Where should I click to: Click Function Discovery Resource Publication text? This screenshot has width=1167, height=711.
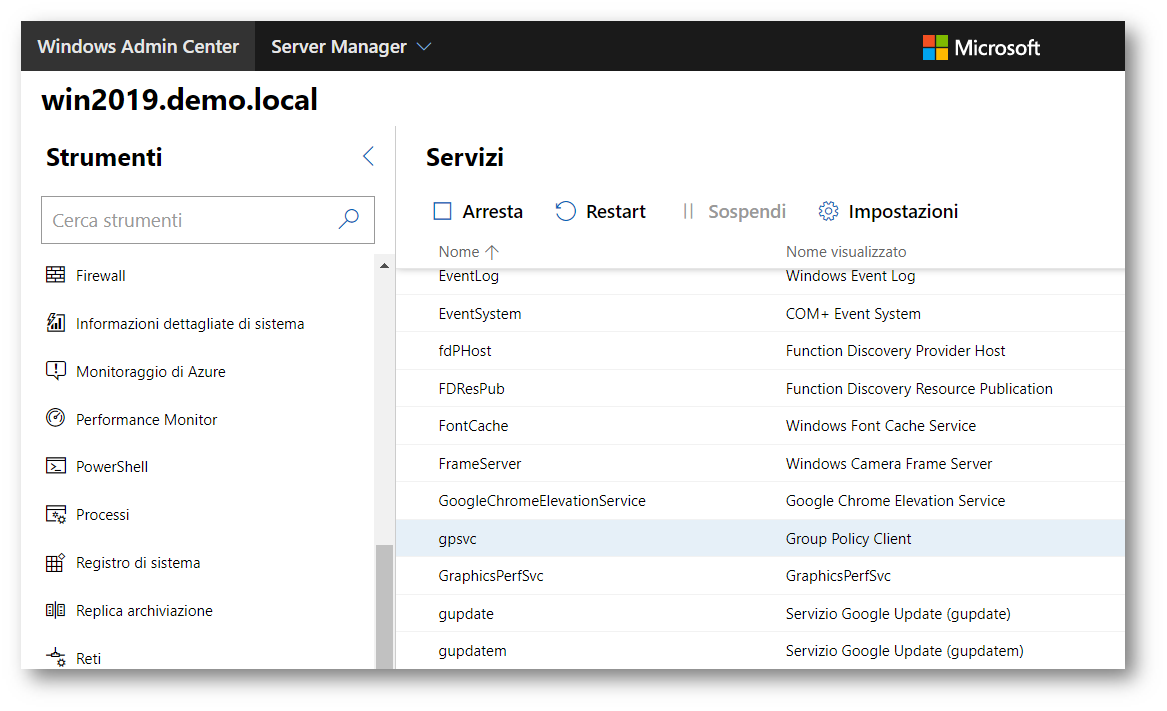919,389
